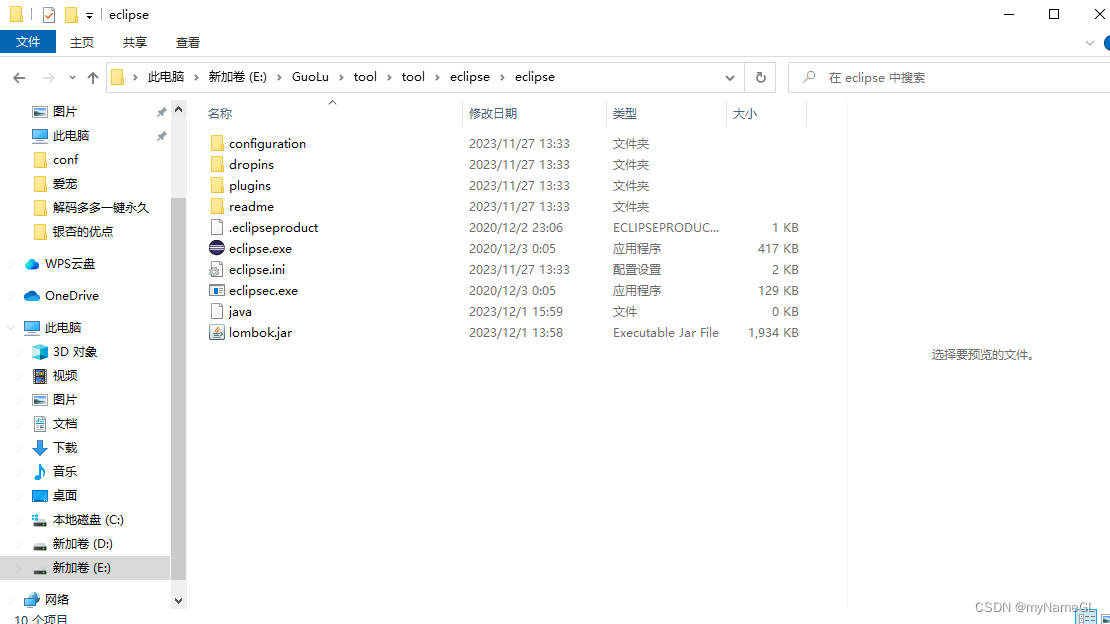Click the Back navigation arrow
Image resolution: width=1110 pixels, height=624 pixels.
(19, 78)
